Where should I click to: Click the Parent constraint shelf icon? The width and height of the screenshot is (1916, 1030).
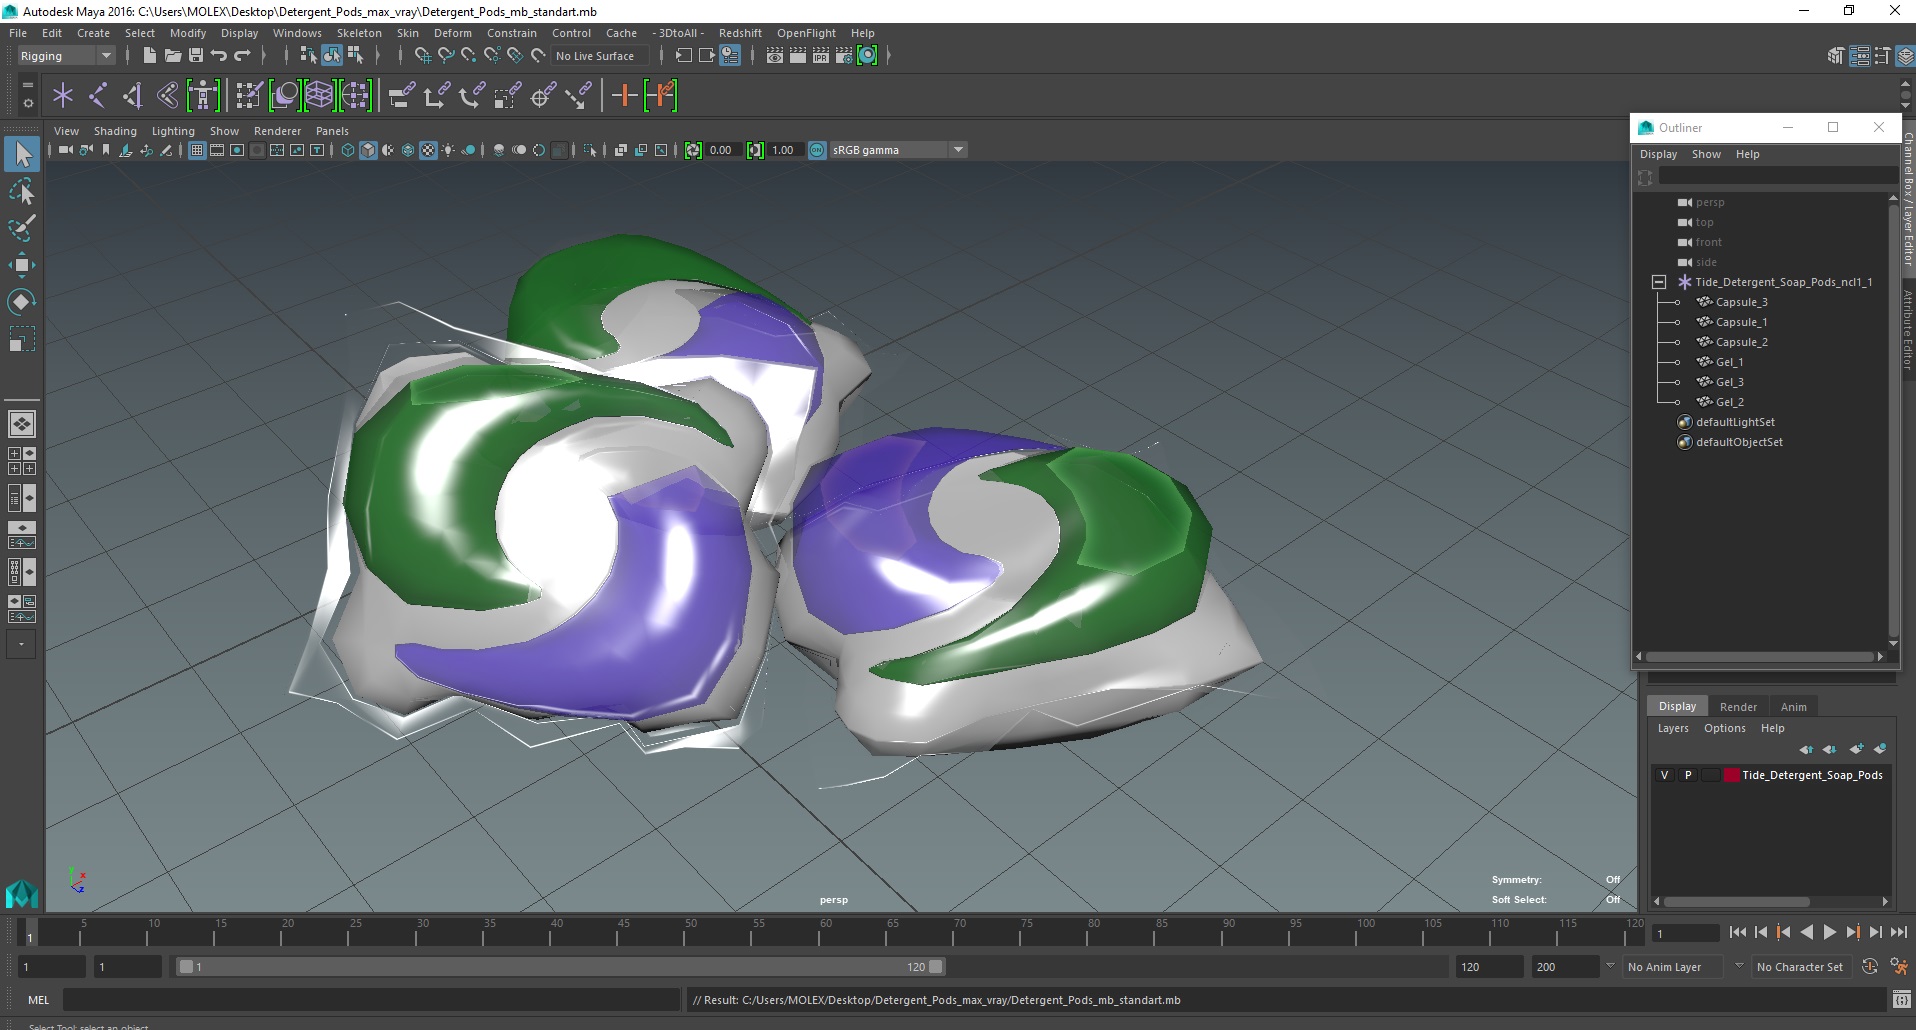[401, 96]
